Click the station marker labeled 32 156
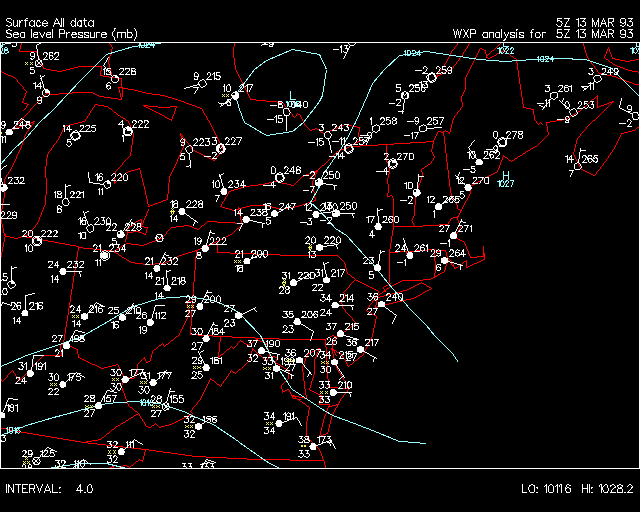Viewport: 640px width, 512px height. pyautogui.click(x=198, y=425)
